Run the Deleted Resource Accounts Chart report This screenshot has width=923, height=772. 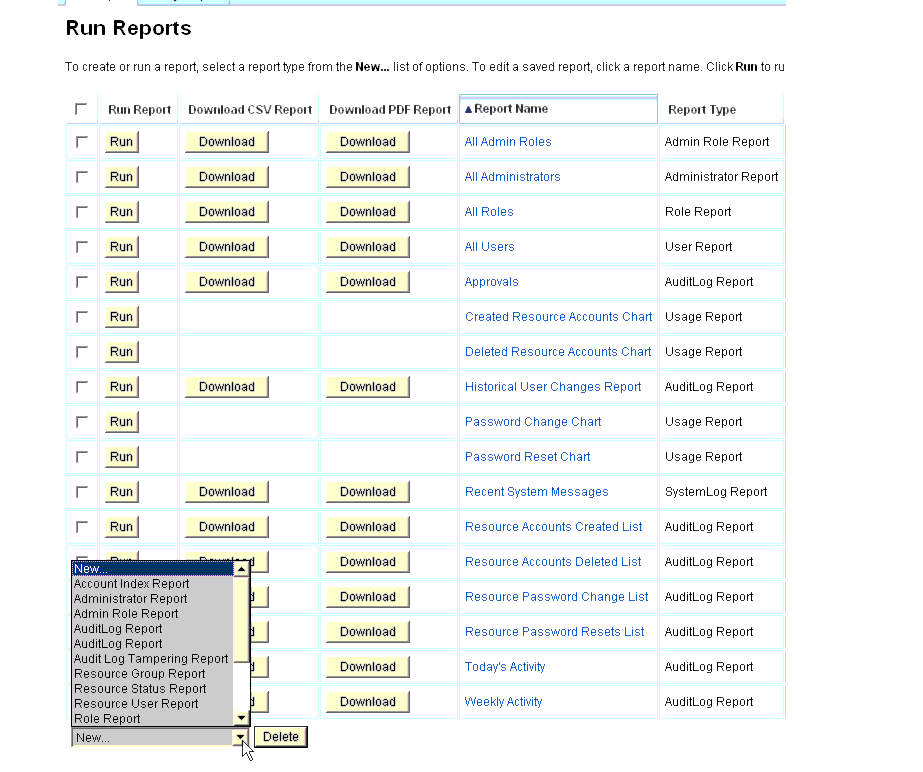point(121,352)
